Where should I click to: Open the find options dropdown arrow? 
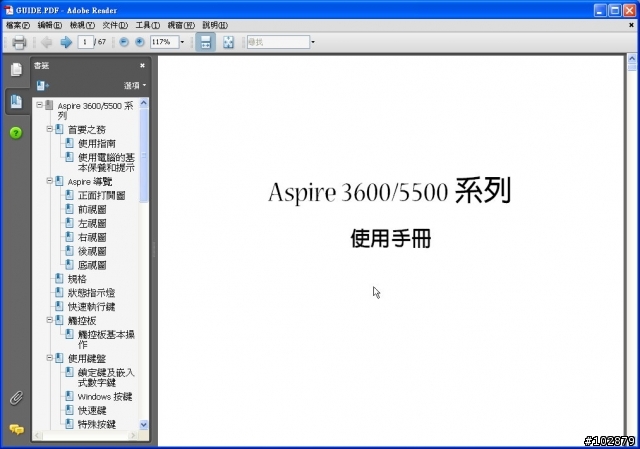[313, 42]
